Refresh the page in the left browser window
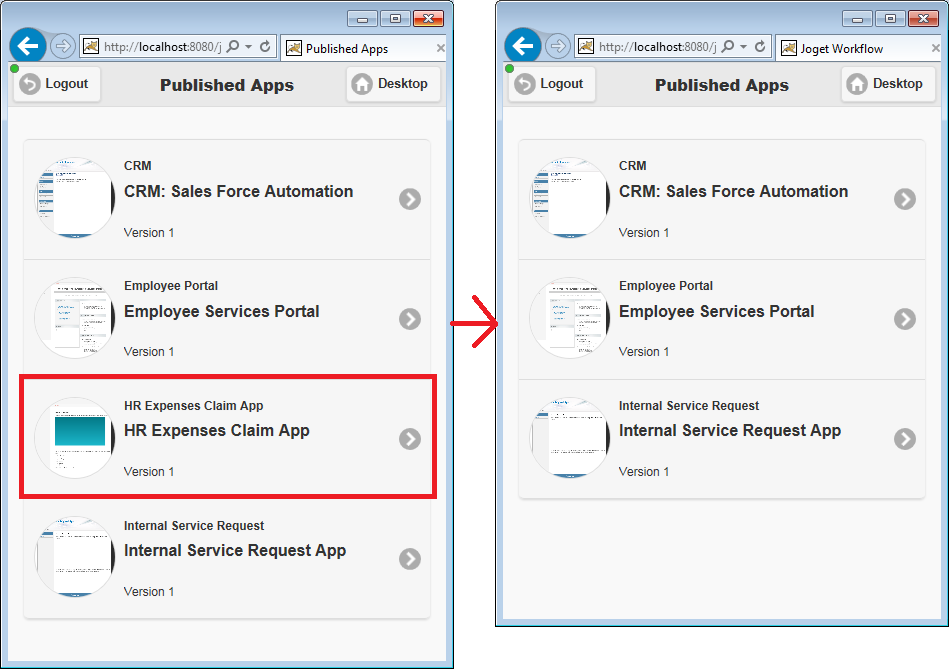 pos(265,47)
